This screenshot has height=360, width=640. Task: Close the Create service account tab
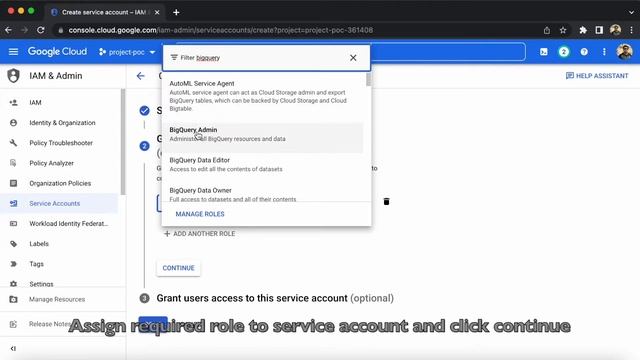coord(157,12)
